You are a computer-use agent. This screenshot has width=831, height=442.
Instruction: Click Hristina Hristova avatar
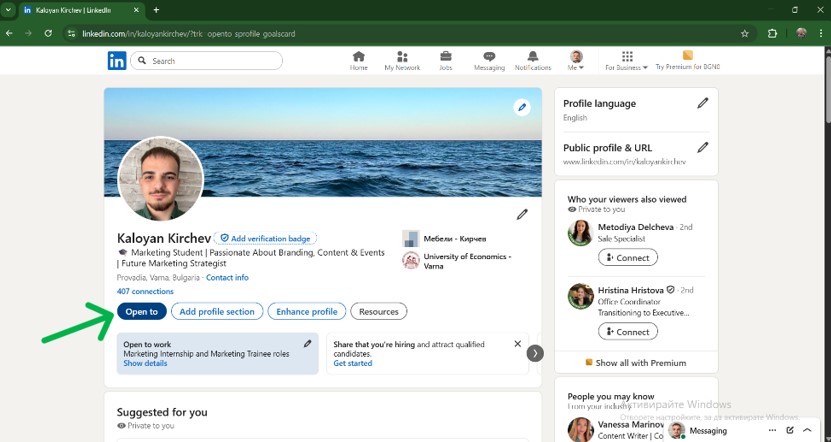580,296
